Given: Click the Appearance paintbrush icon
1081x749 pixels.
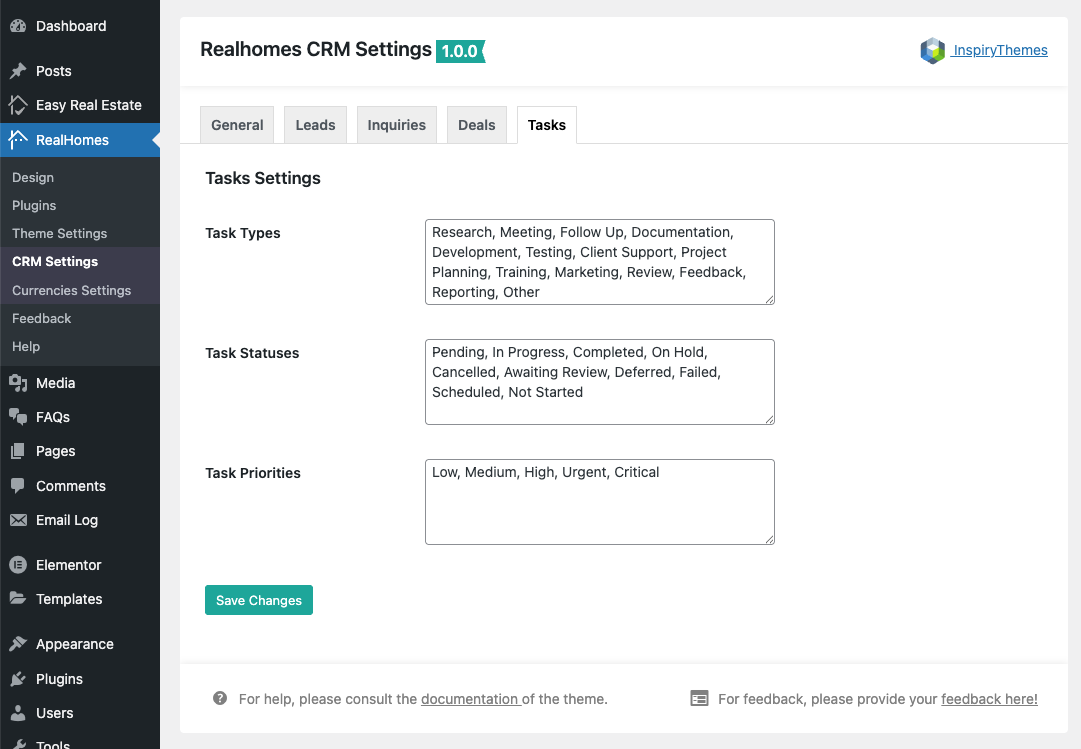Looking at the screenshot, I should tap(18, 644).
